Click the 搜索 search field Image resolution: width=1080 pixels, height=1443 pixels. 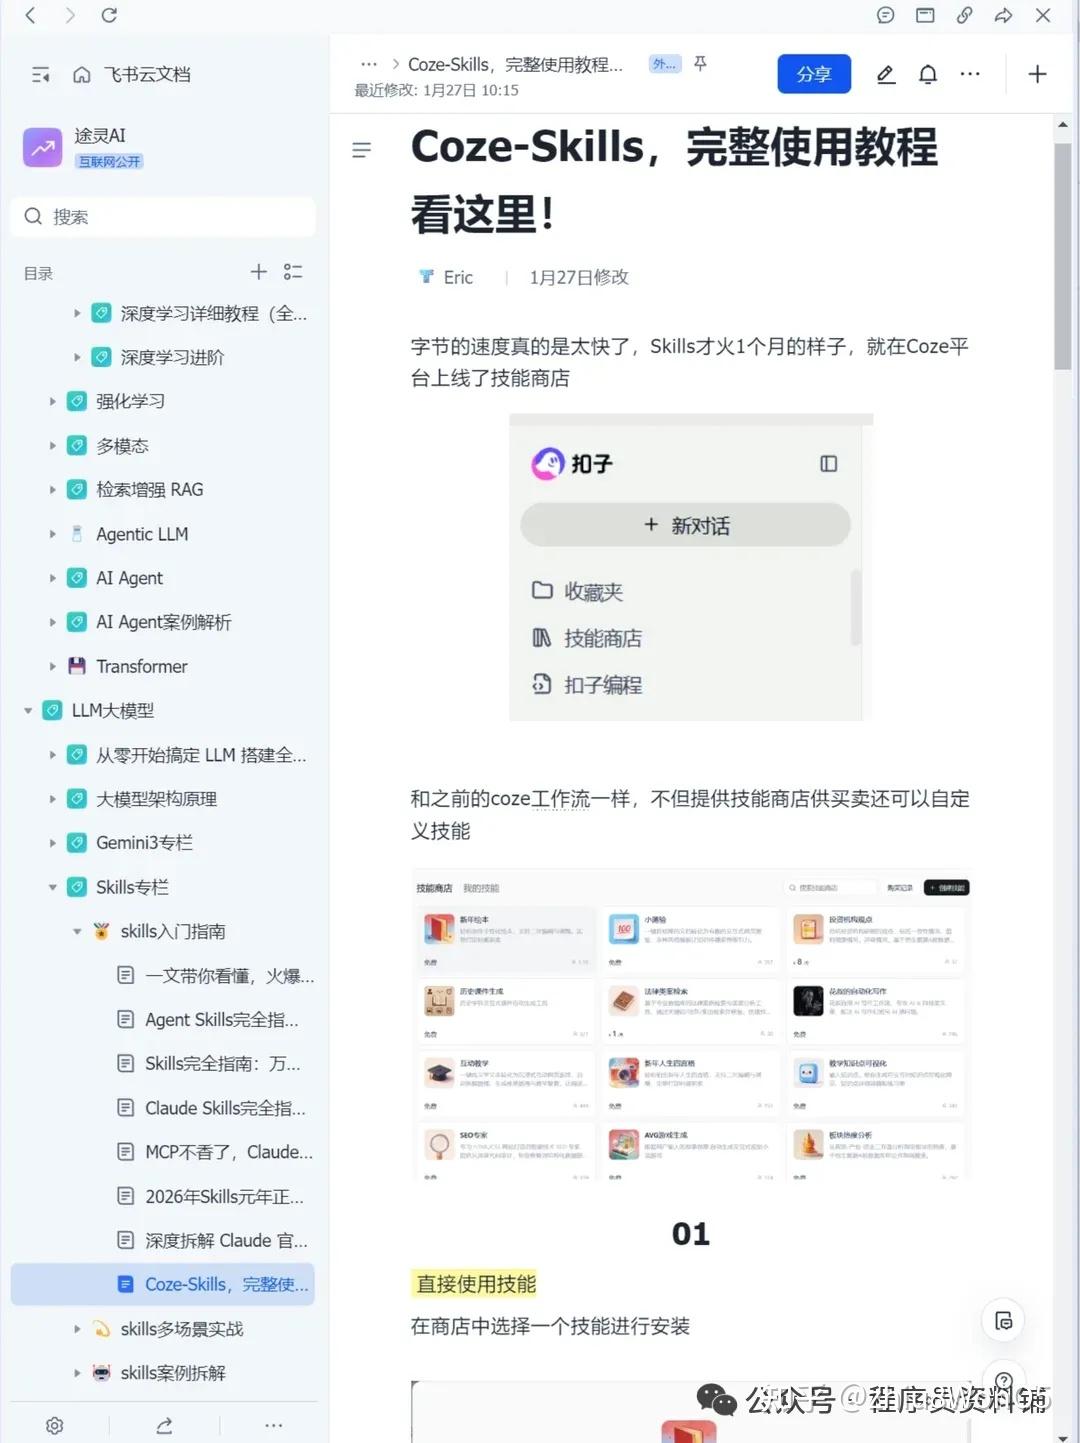click(x=163, y=217)
